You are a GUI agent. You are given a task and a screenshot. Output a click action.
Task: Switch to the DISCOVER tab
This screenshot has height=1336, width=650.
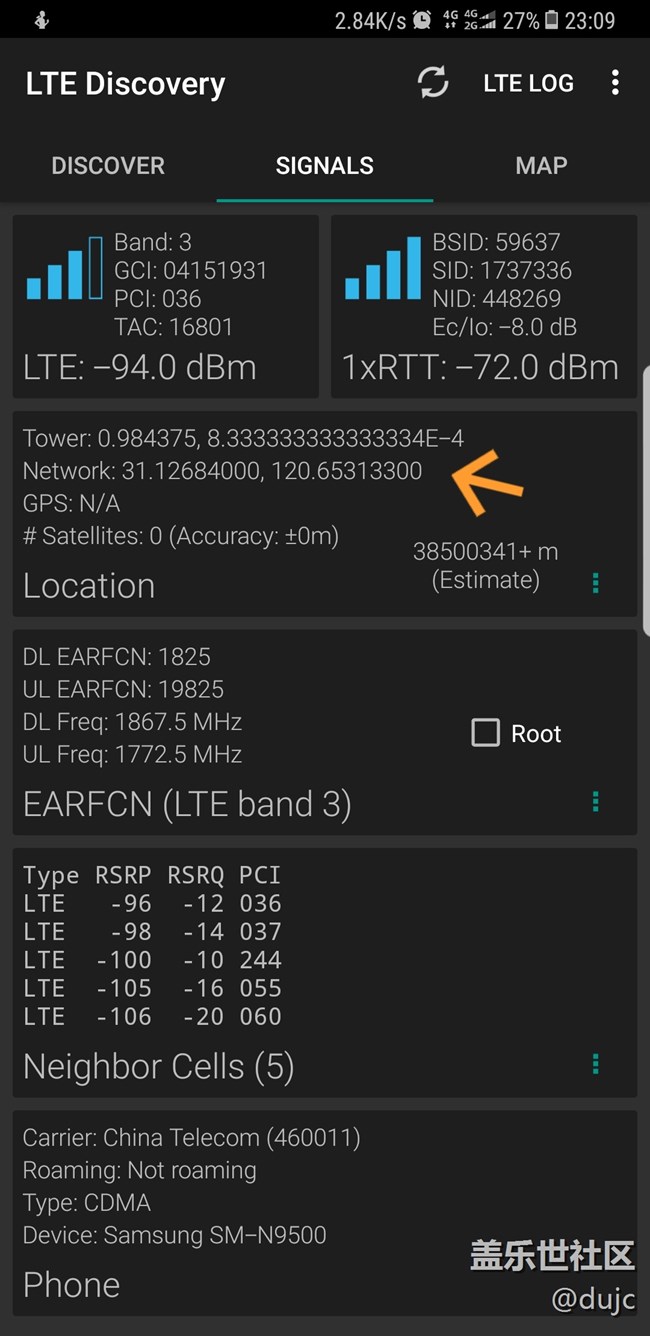coord(108,166)
